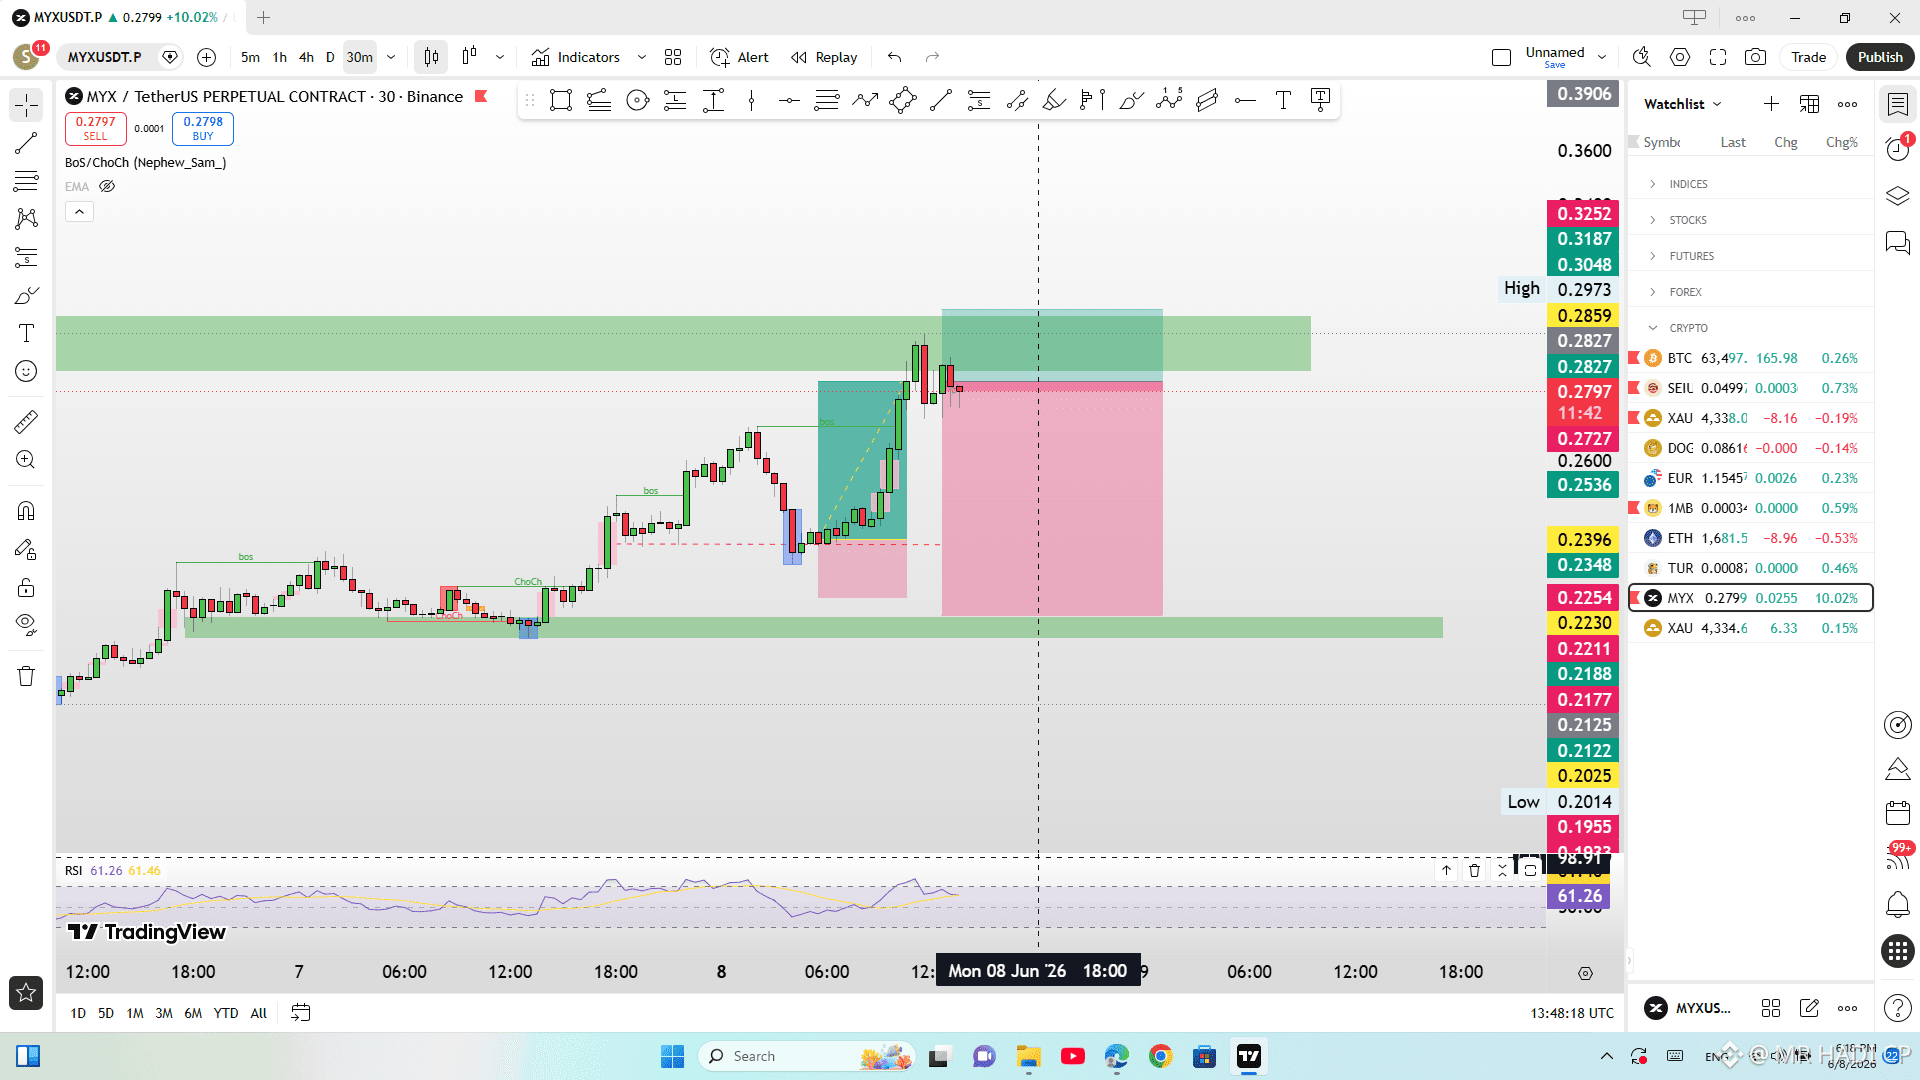
Task: Select the trend line drawing tool
Action: click(26, 143)
